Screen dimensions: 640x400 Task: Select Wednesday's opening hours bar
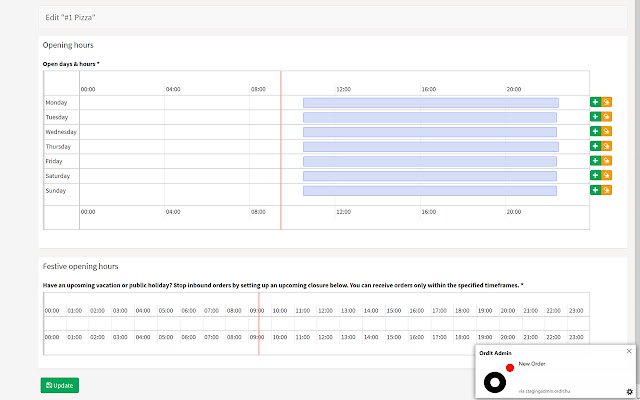point(430,132)
